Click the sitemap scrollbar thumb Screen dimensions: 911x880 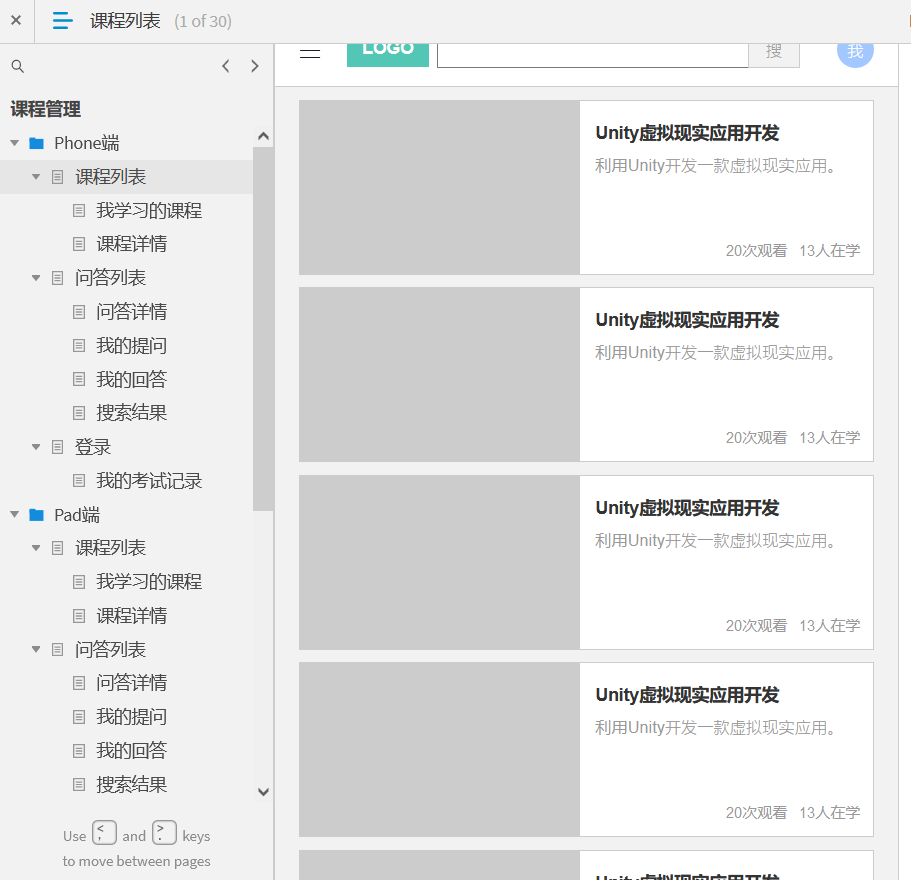click(263, 329)
